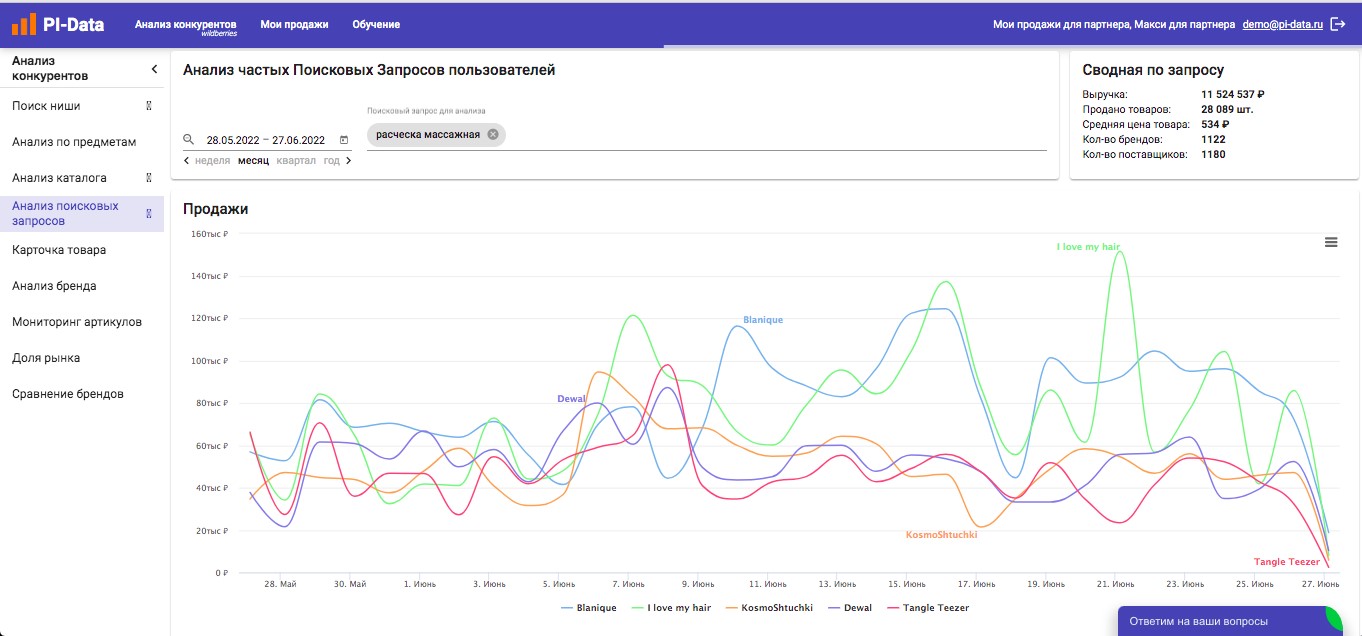Click the logout icon next to the email
The image size is (1362, 636).
click(x=1338, y=24)
